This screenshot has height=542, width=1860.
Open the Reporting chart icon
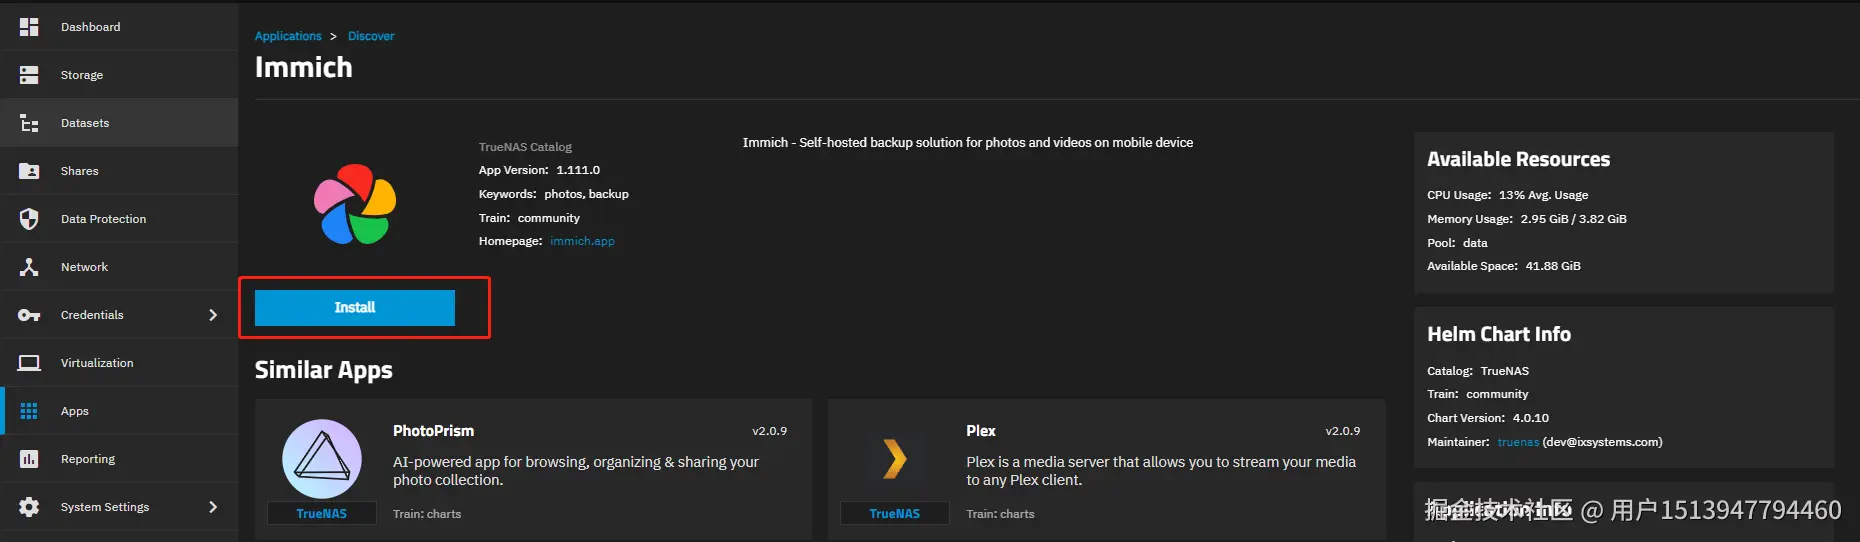tap(29, 459)
